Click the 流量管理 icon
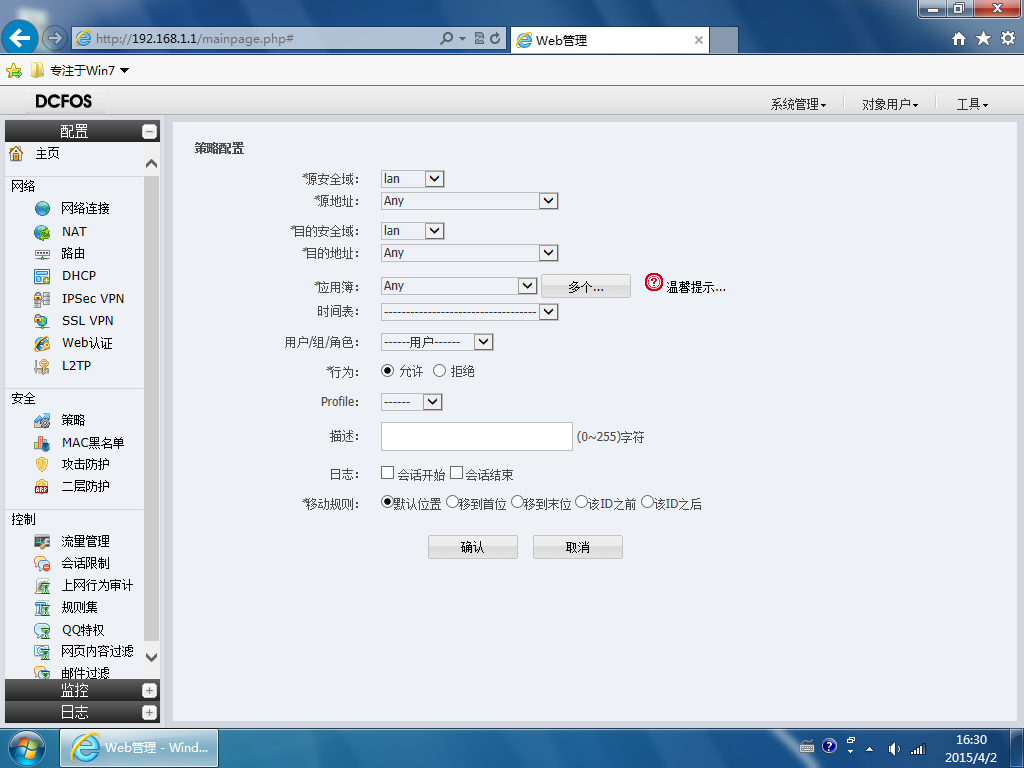This screenshot has height=768, width=1024. click(x=42, y=542)
